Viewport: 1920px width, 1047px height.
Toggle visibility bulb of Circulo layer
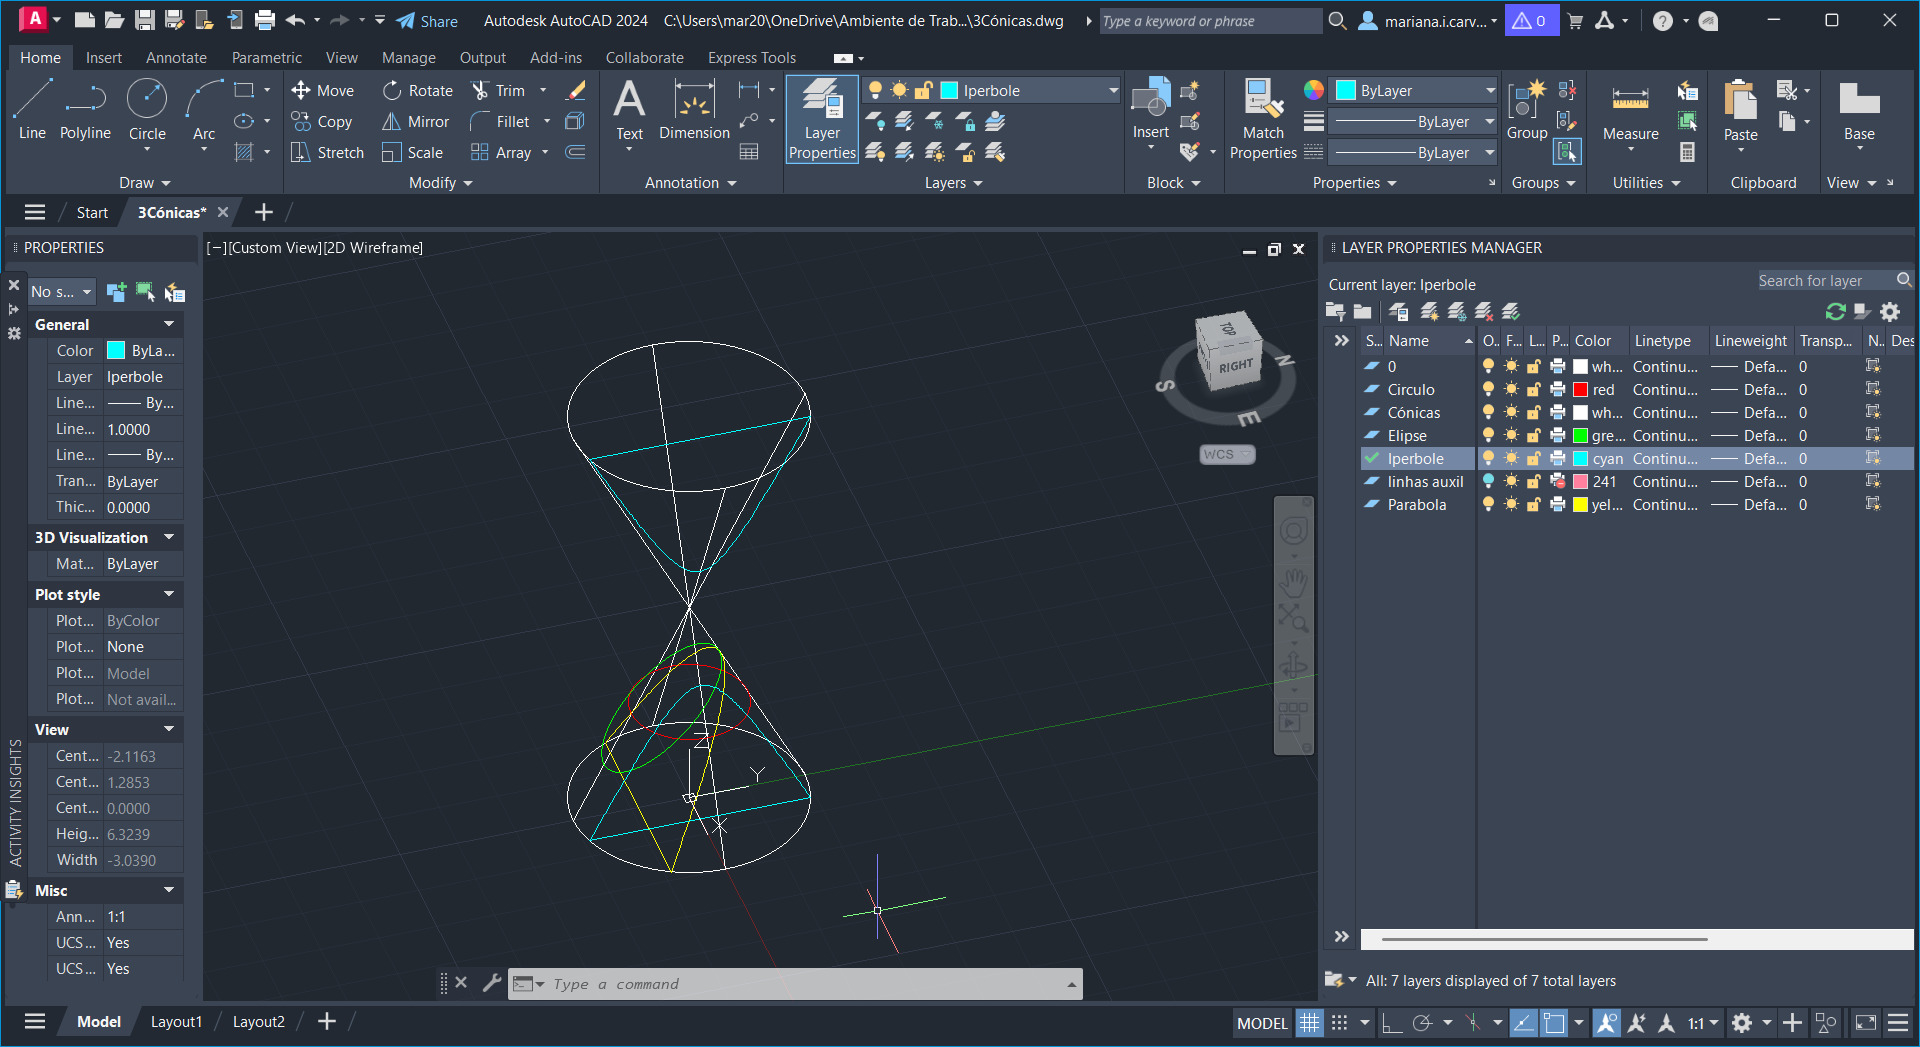1488,390
